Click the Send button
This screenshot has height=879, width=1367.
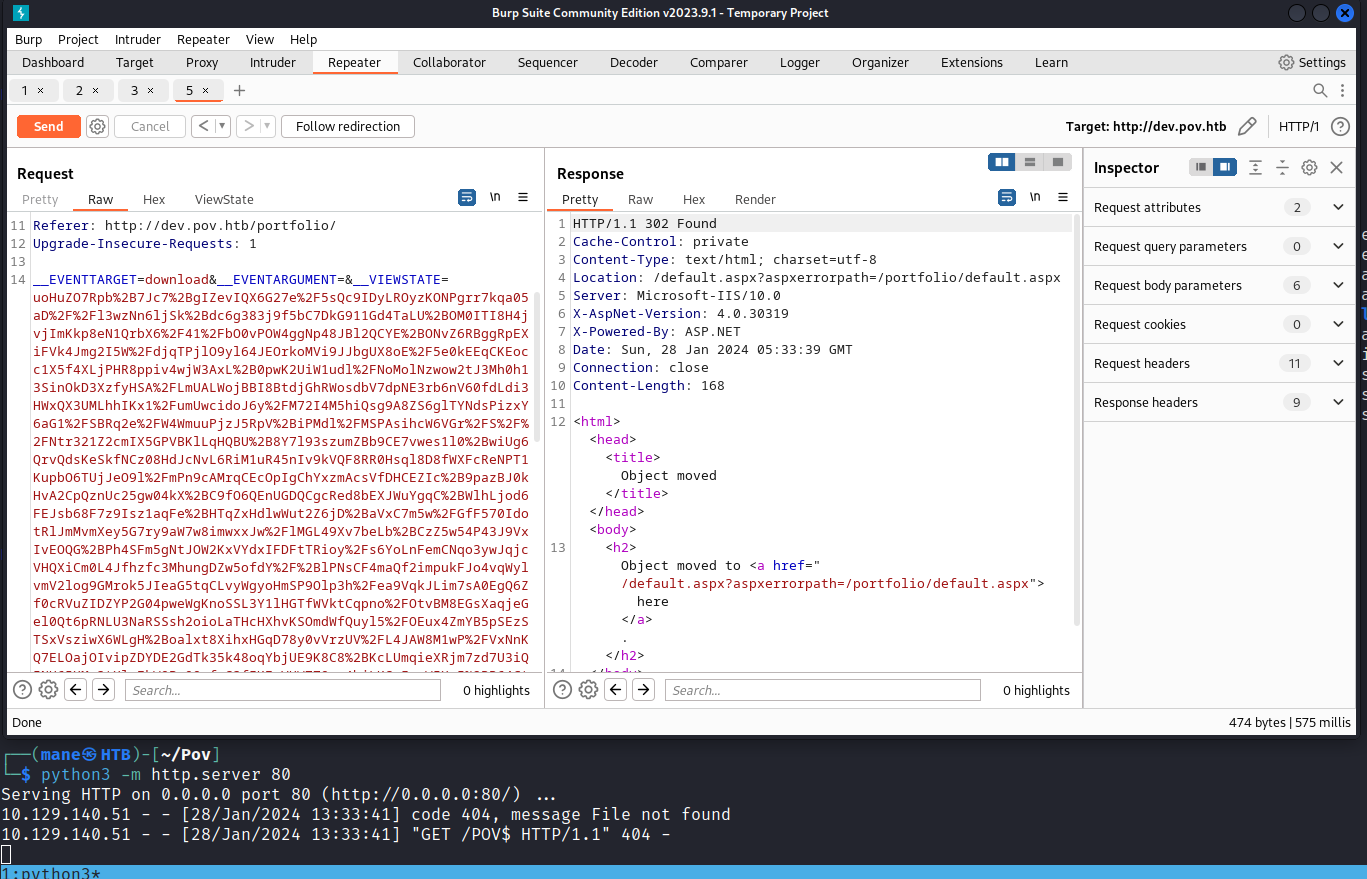[x=48, y=127]
